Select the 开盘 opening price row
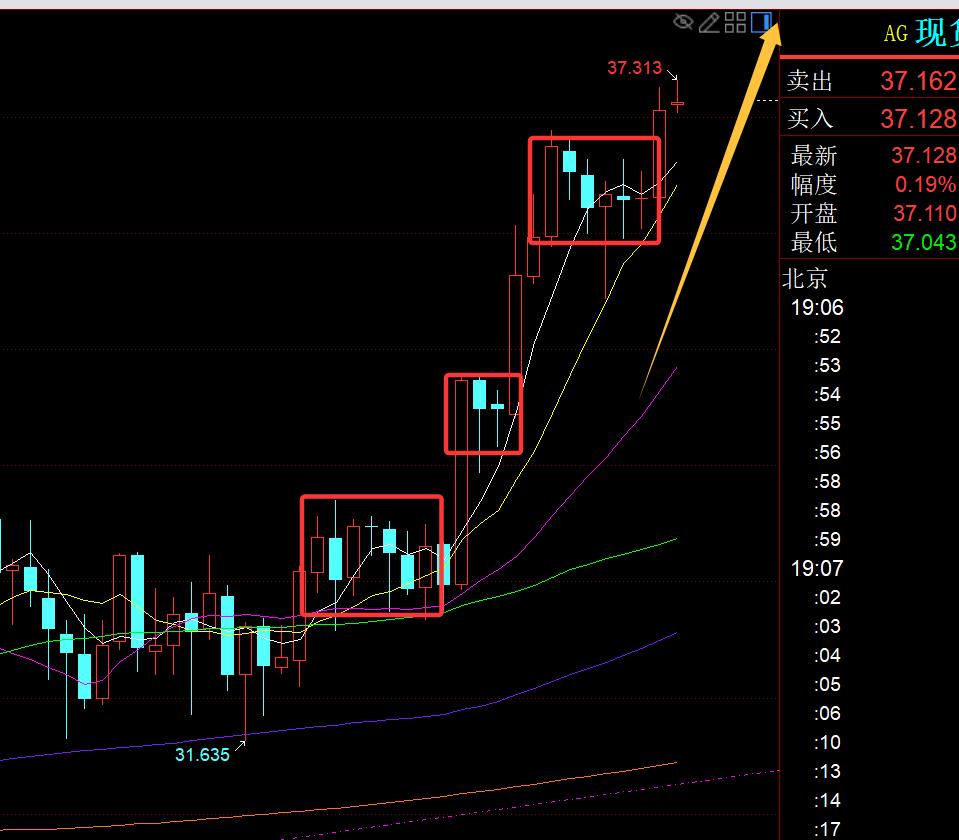The width and height of the screenshot is (959, 840). pyautogui.click(x=870, y=214)
